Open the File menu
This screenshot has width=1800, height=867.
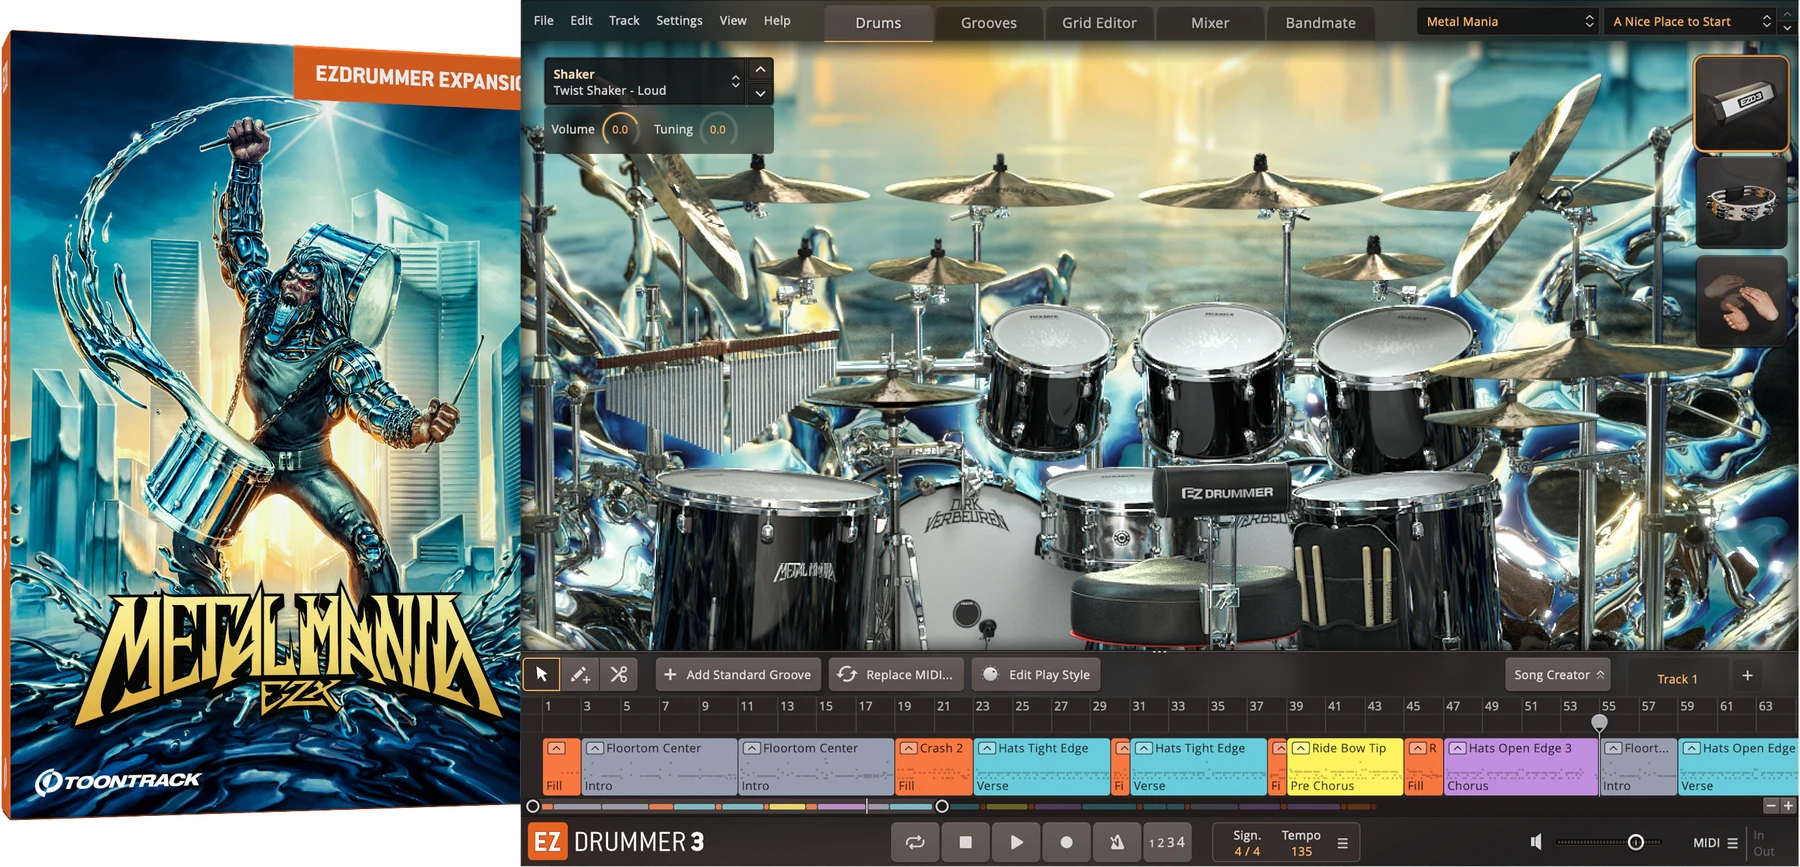[543, 20]
